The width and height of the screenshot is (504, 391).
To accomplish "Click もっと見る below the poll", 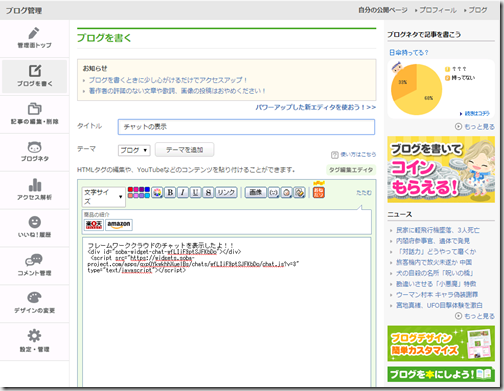I will (479, 127).
